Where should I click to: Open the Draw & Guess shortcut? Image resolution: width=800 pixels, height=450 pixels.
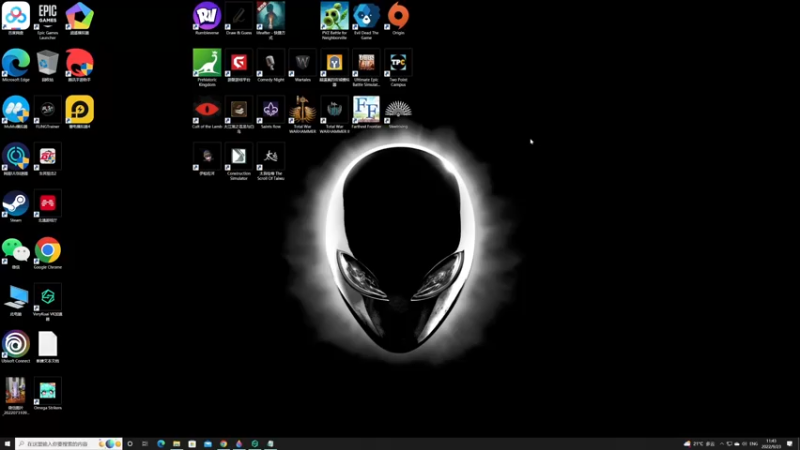(239, 17)
